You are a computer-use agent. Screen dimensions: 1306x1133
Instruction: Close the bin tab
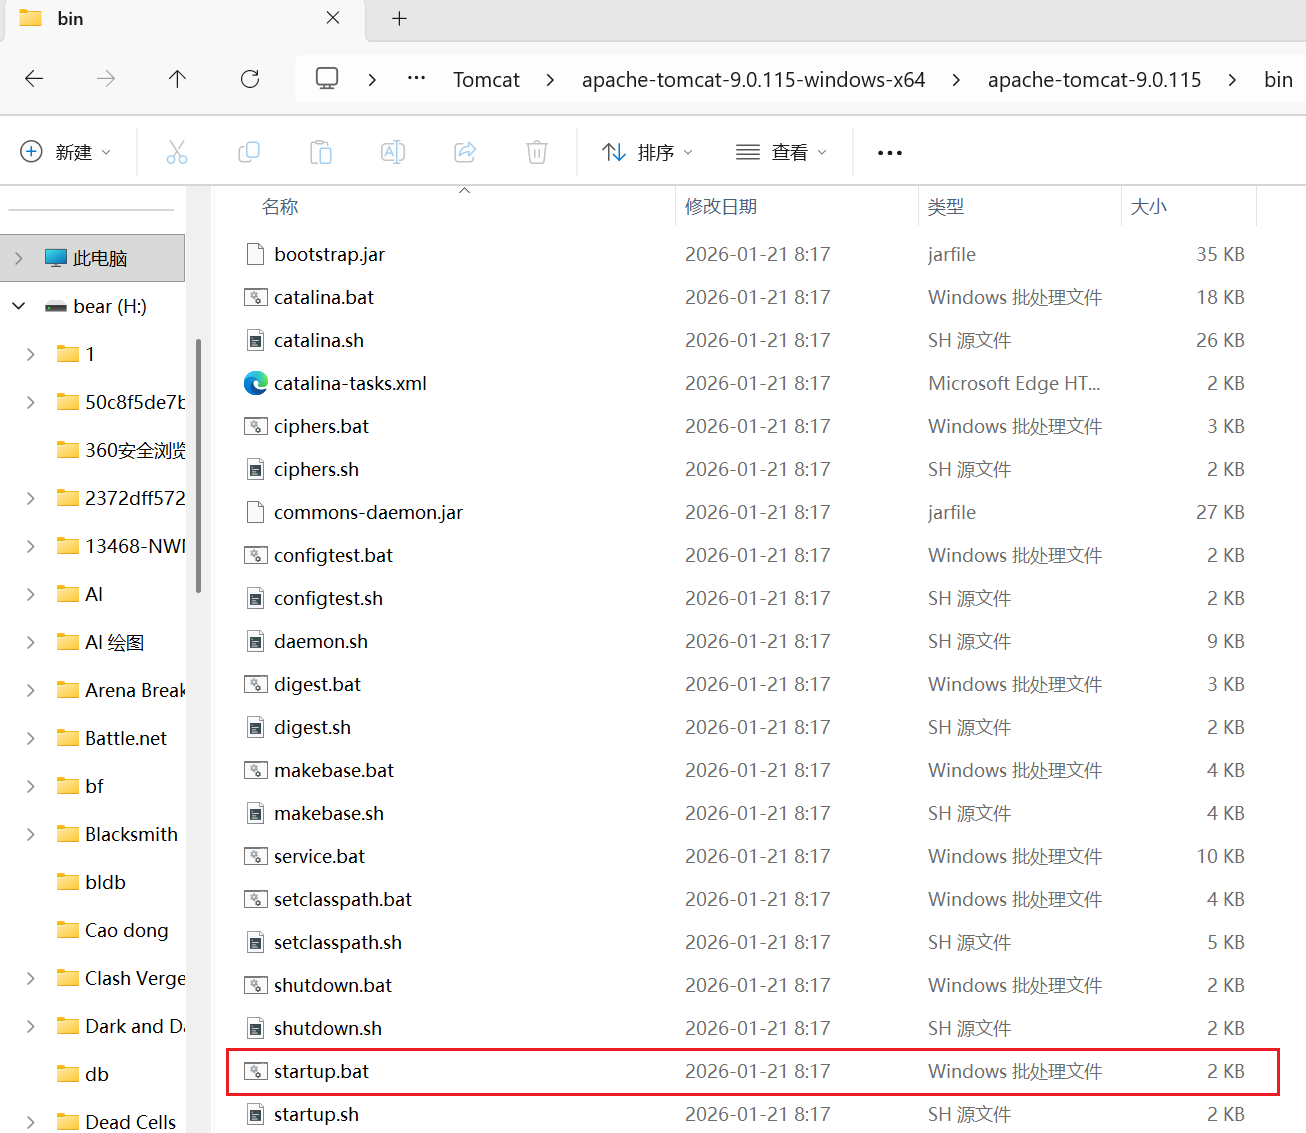(x=333, y=18)
